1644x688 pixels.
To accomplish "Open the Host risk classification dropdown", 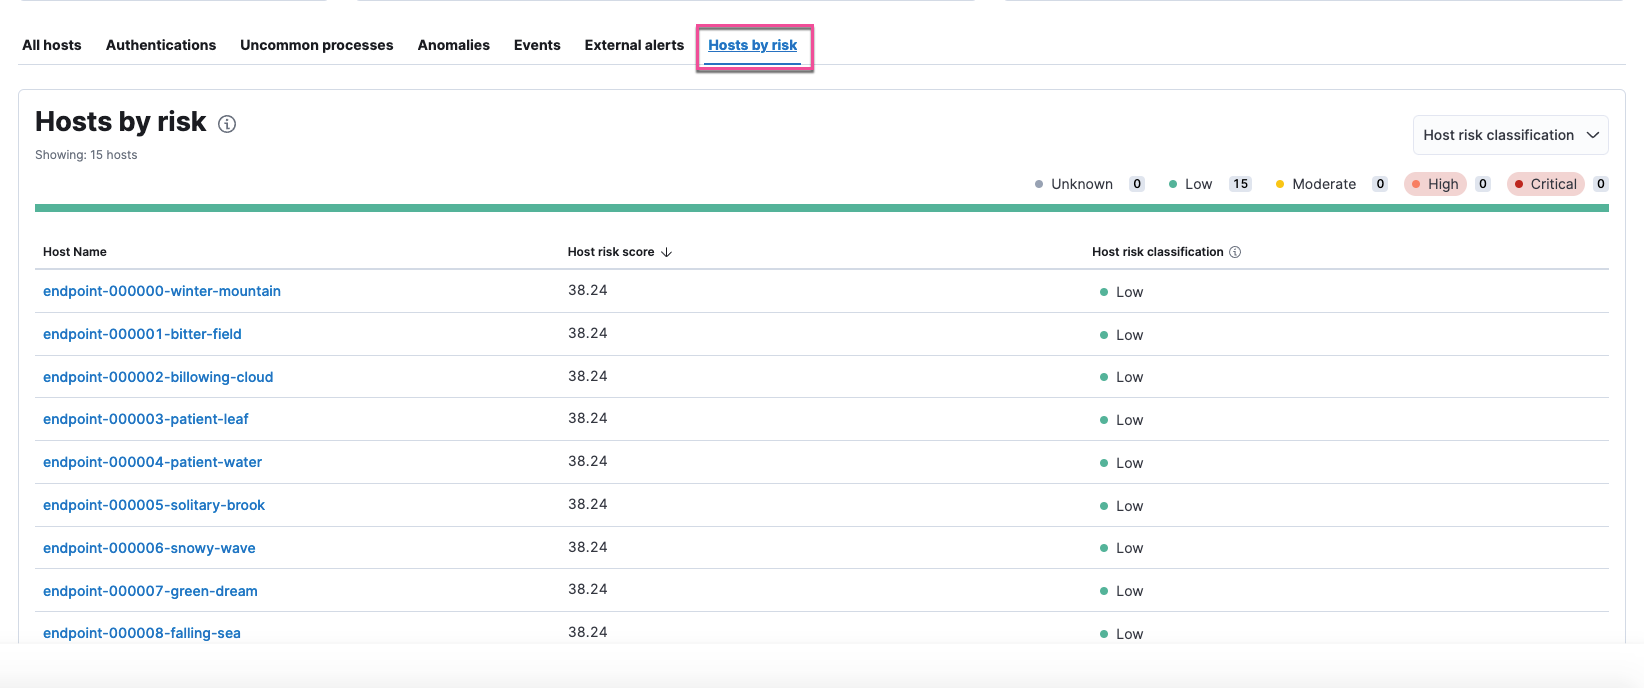I will pyautogui.click(x=1509, y=135).
